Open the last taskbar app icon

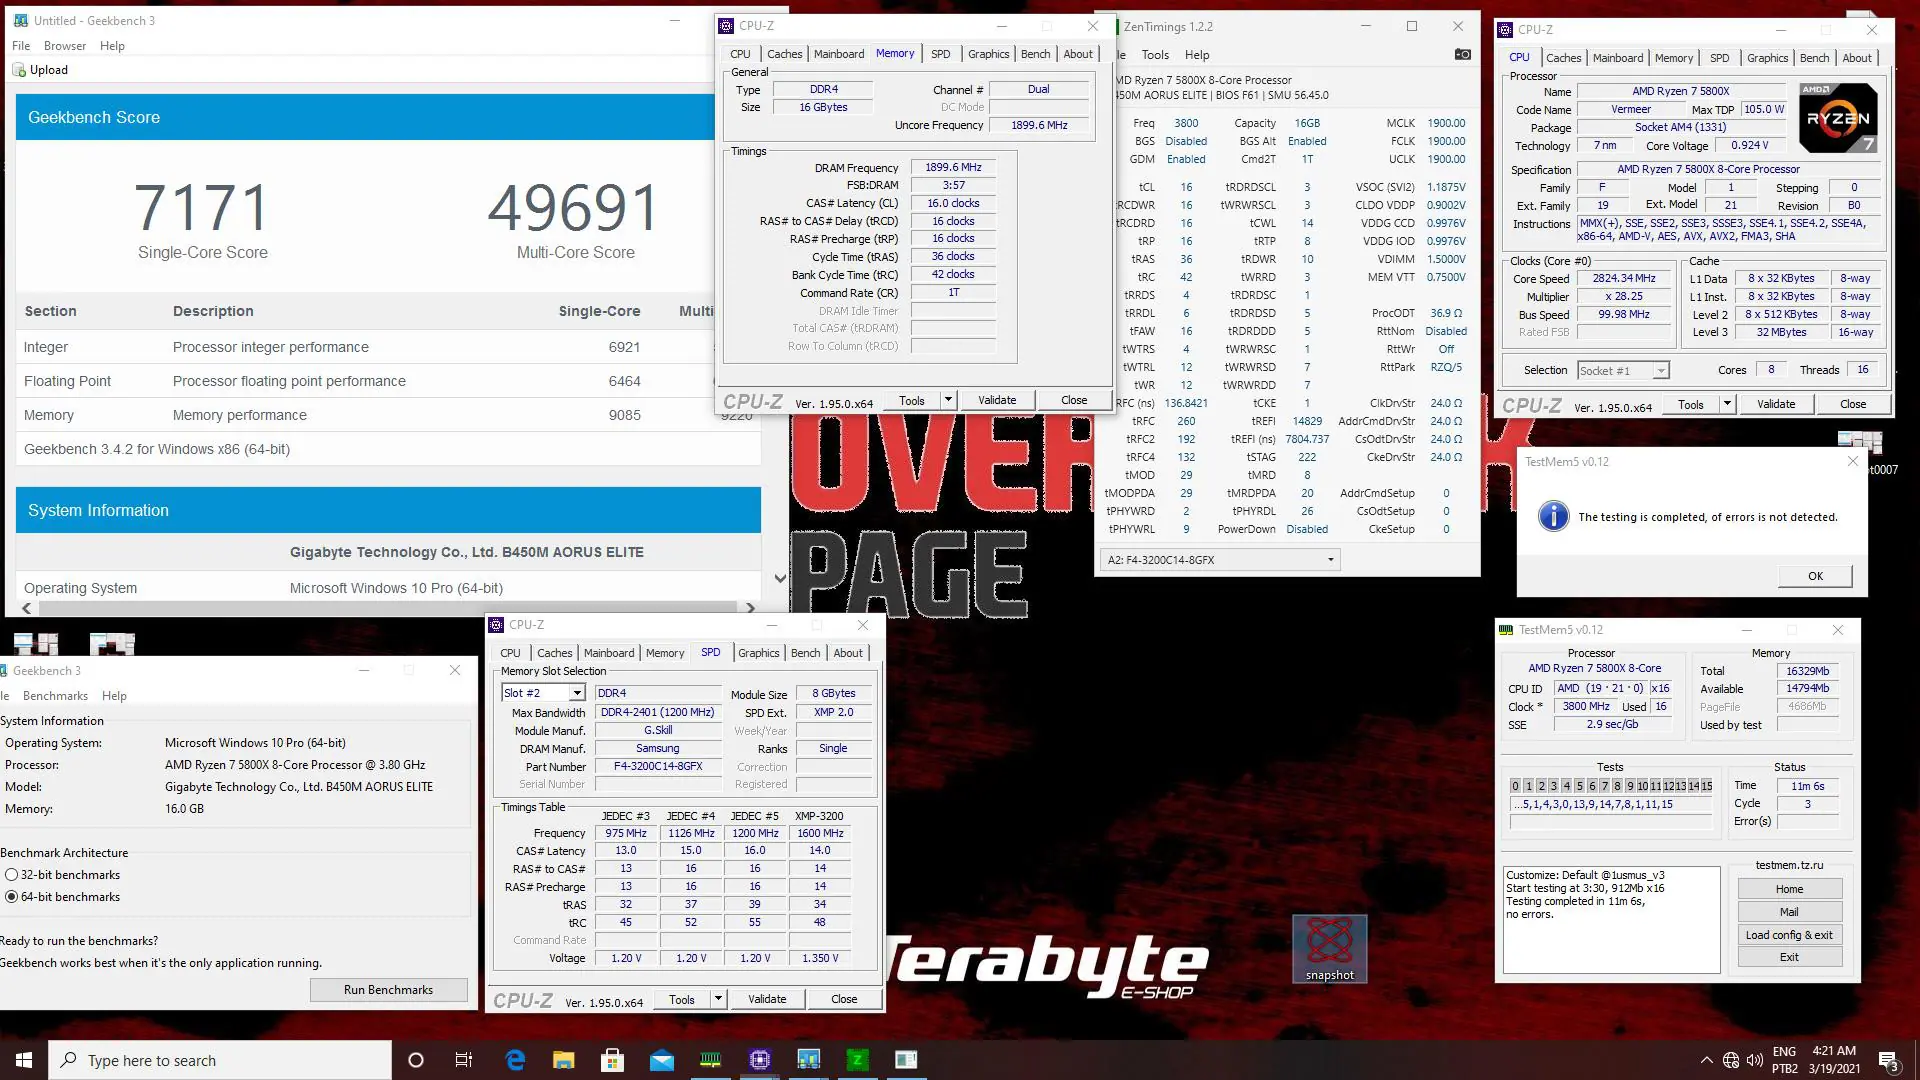point(906,1060)
